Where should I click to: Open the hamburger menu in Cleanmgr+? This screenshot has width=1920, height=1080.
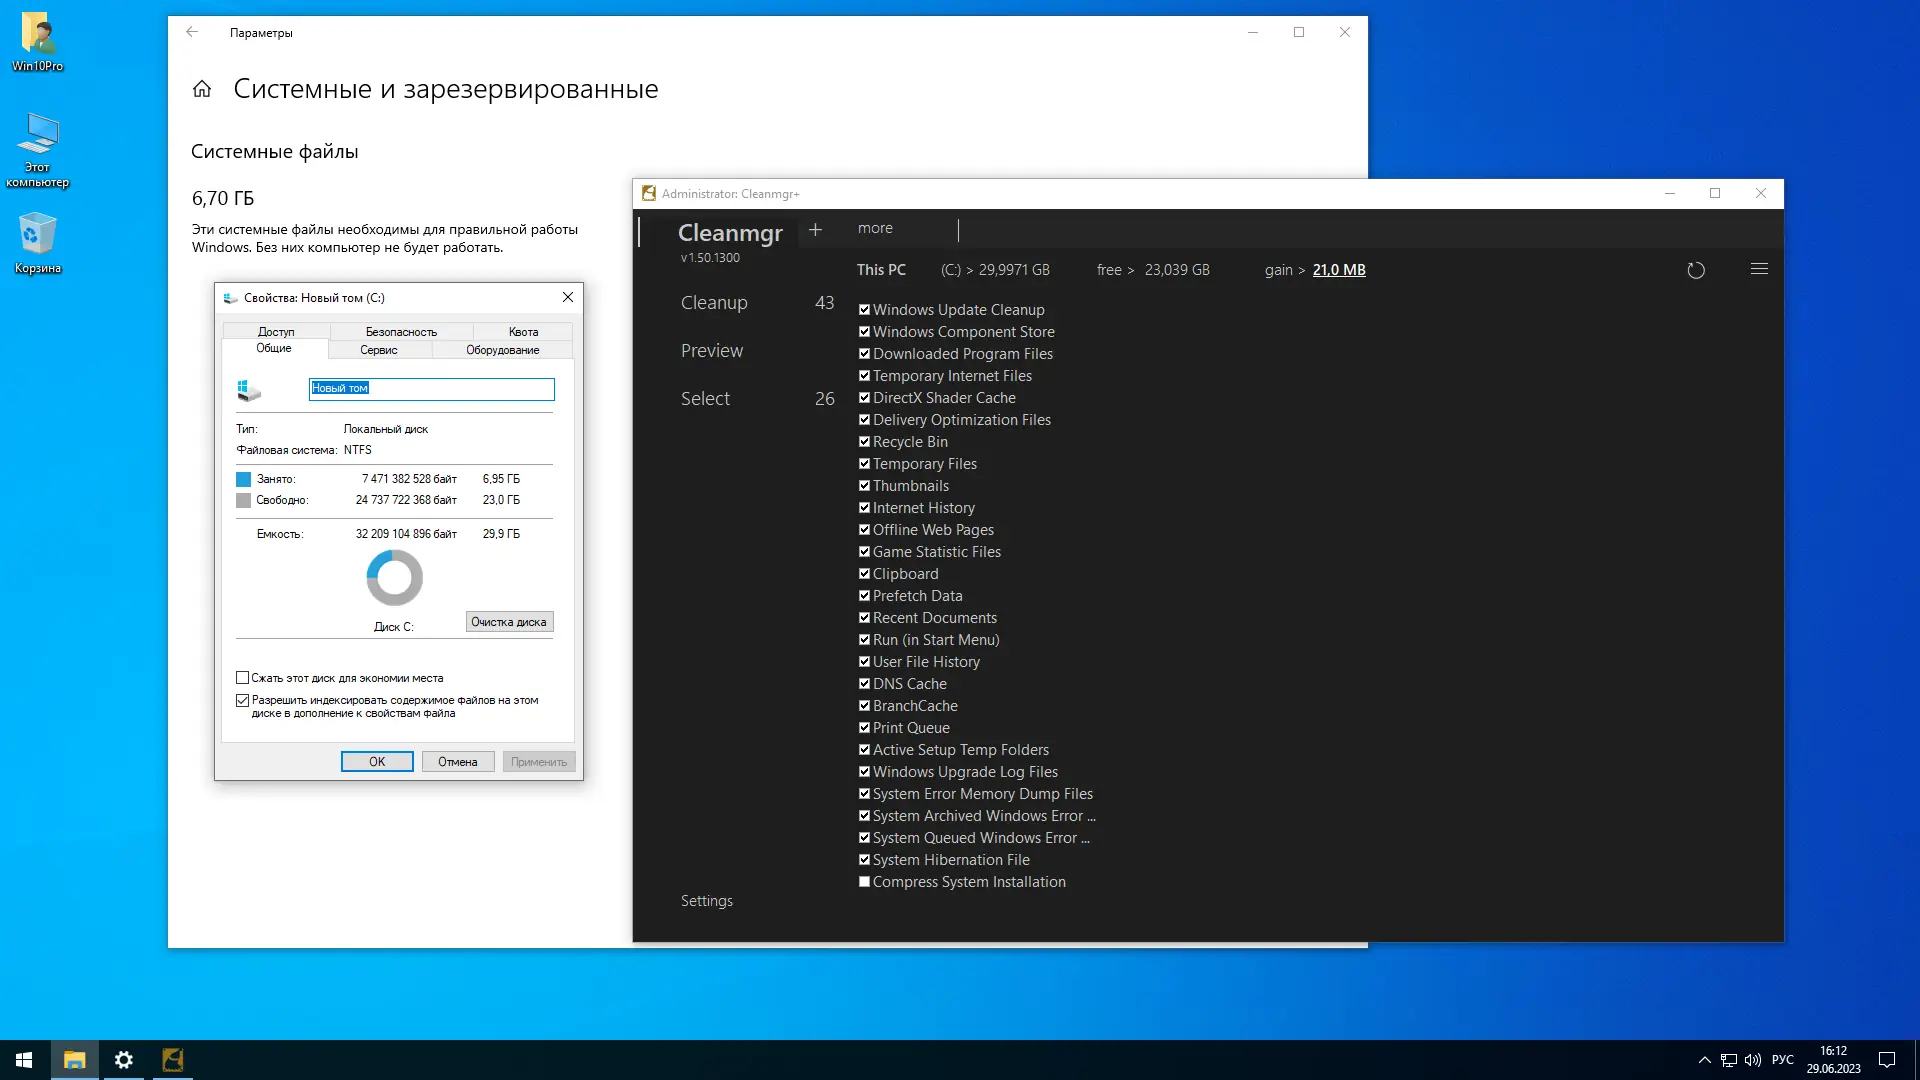coord(1759,269)
